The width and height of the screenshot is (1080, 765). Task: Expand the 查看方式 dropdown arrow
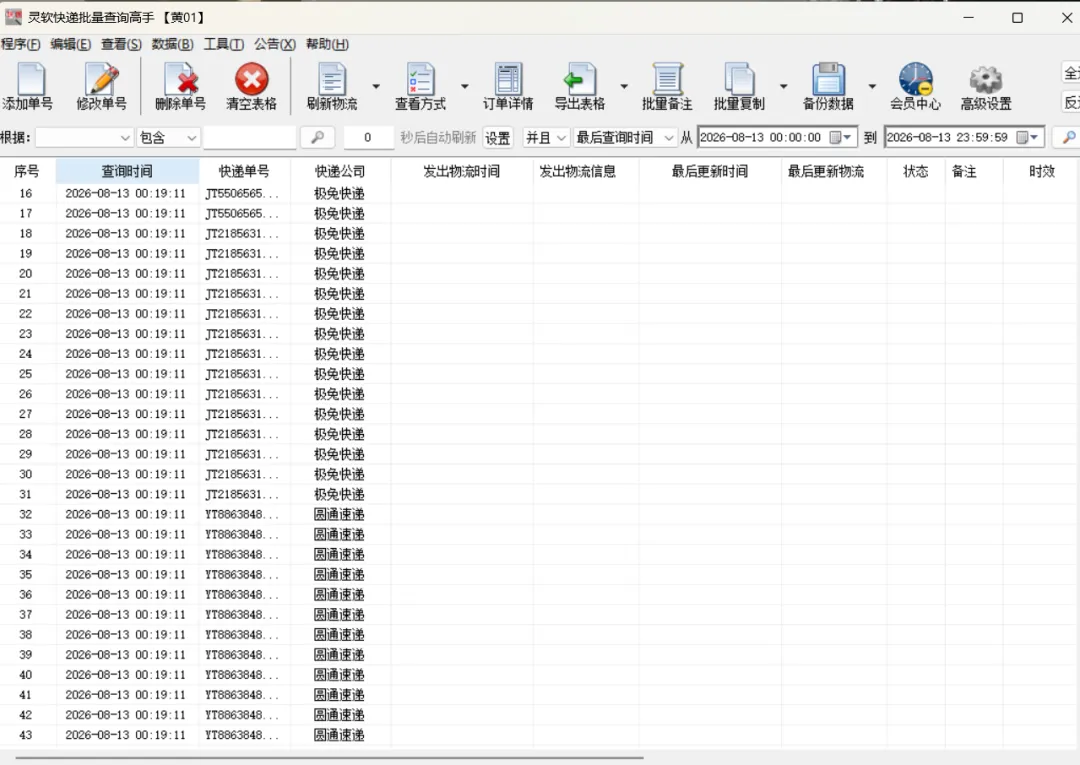[x=465, y=87]
